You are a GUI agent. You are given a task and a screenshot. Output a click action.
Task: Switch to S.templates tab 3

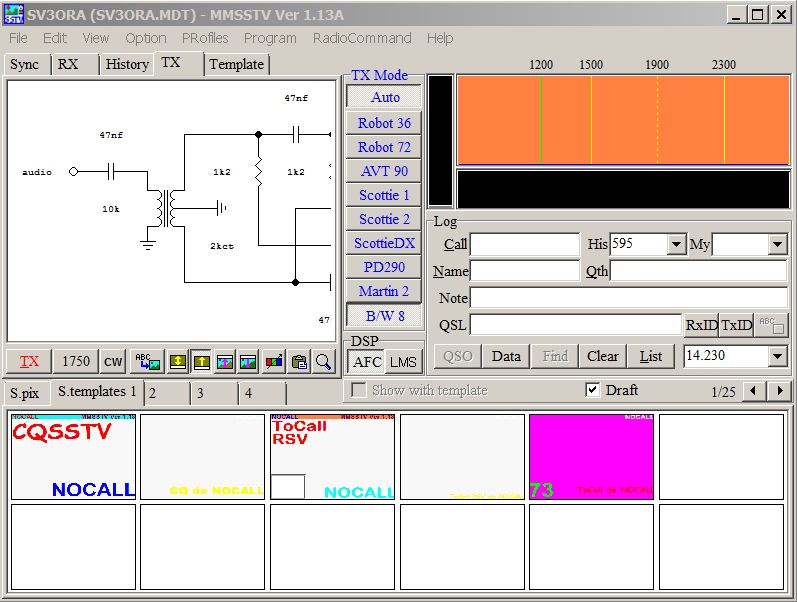tap(214, 393)
